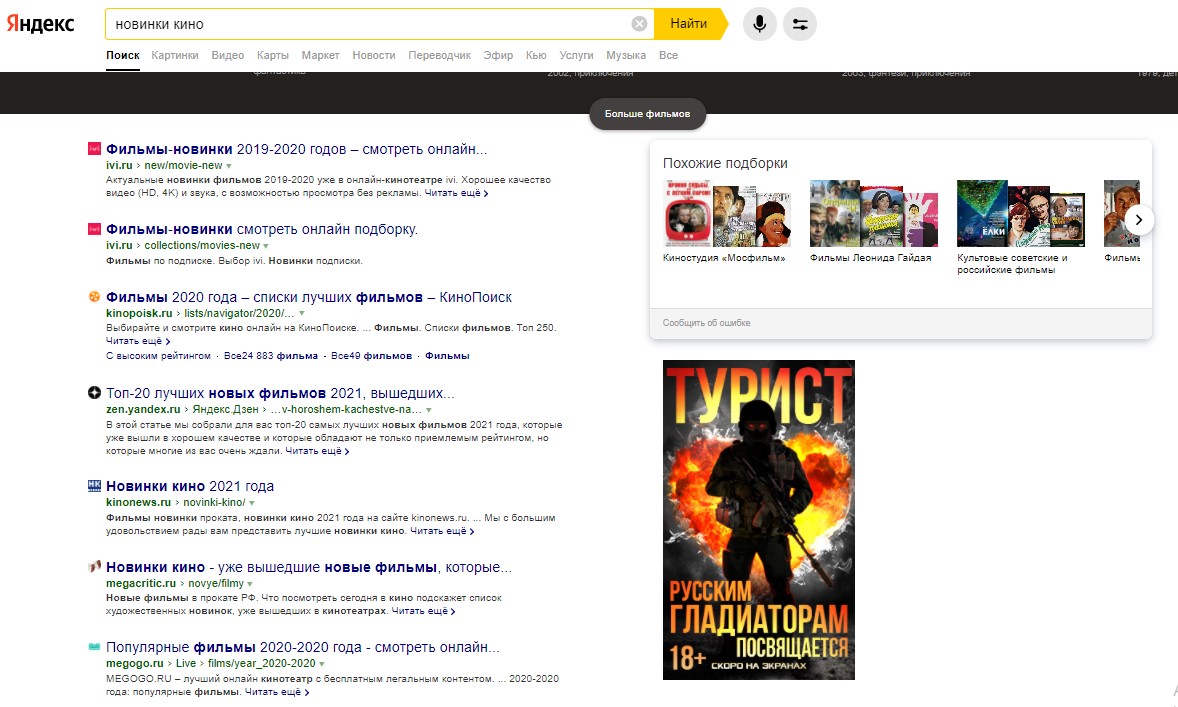Viewport: 1178px width, 707px height.
Task: Open 'Фильмы-новинки 2019-2020 годов' result
Action: point(296,149)
